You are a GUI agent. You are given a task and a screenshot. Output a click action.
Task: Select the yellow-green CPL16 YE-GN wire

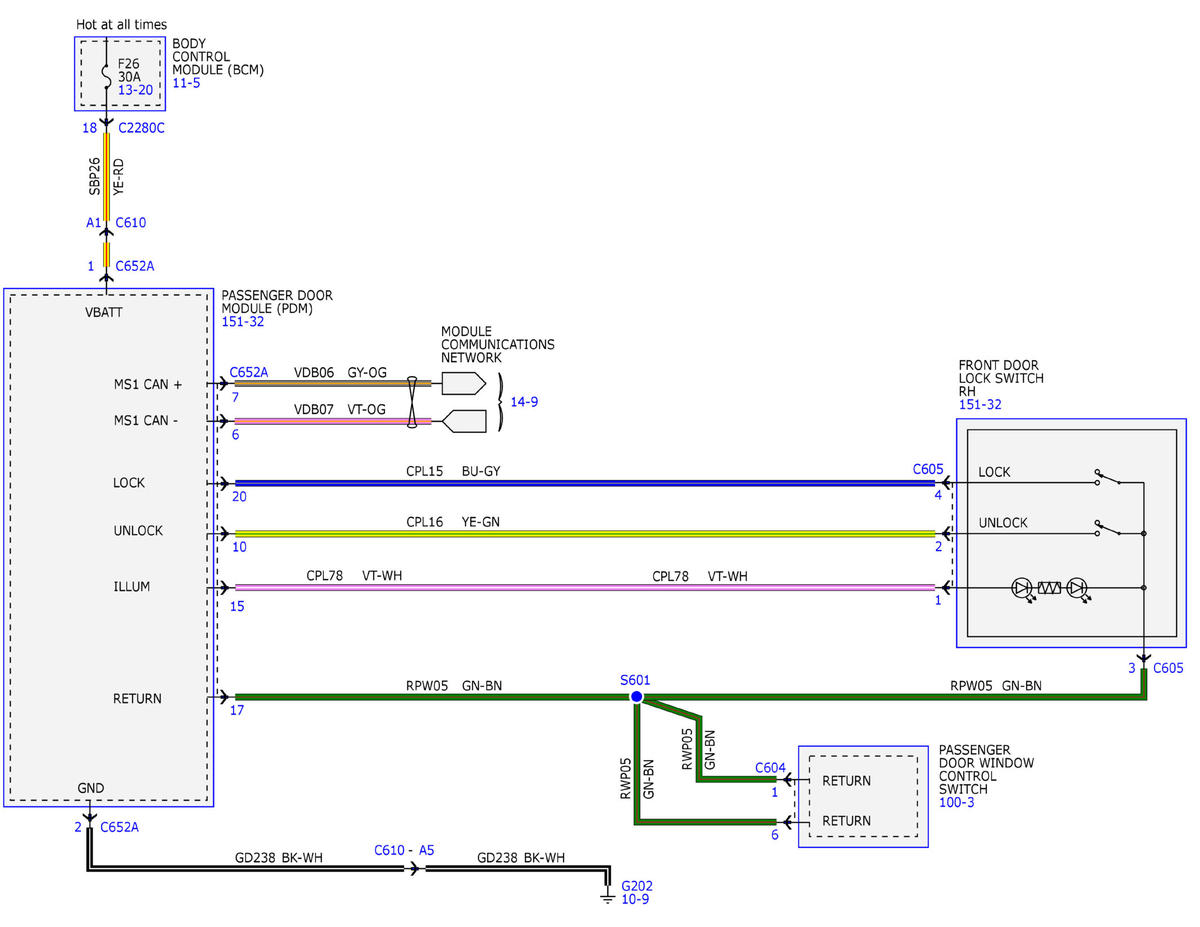point(584,534)
